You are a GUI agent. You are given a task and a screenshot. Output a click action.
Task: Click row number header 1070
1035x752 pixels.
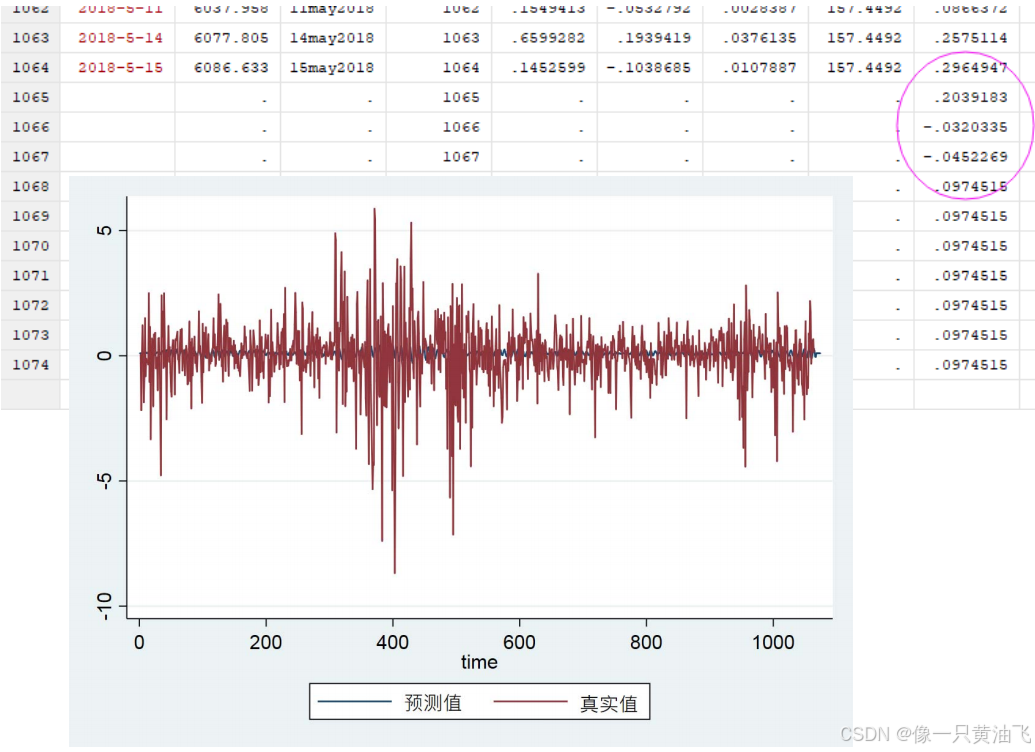click(30, 246)
